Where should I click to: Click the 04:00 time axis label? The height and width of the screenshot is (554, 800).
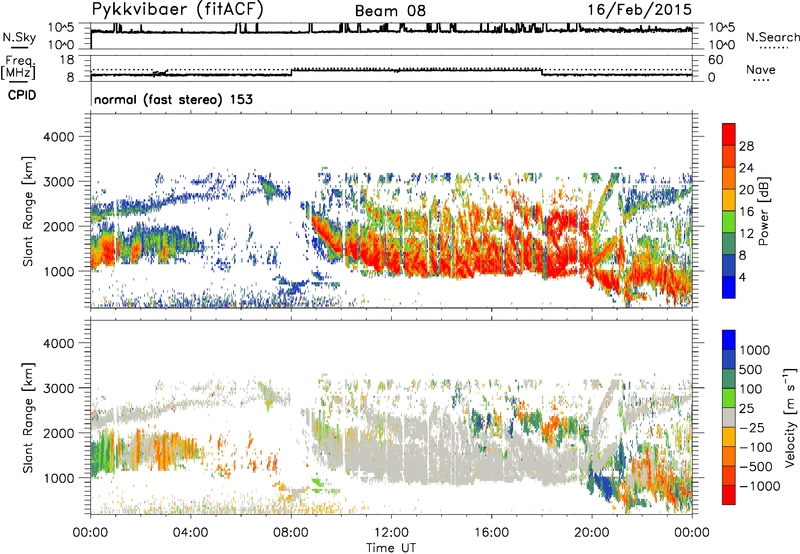[x=191, y=533]
